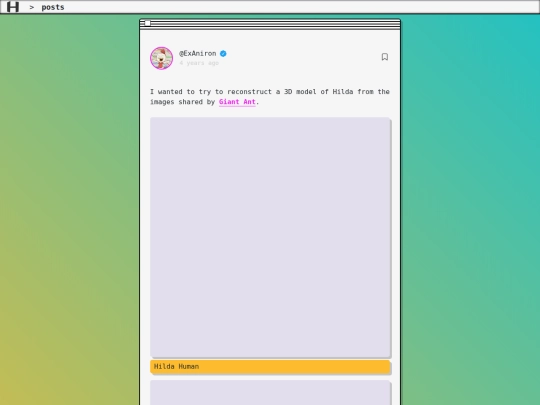540x405 pixels.
Task: Click the post text about reconstructing Hilda
Action: pos(270,97)
